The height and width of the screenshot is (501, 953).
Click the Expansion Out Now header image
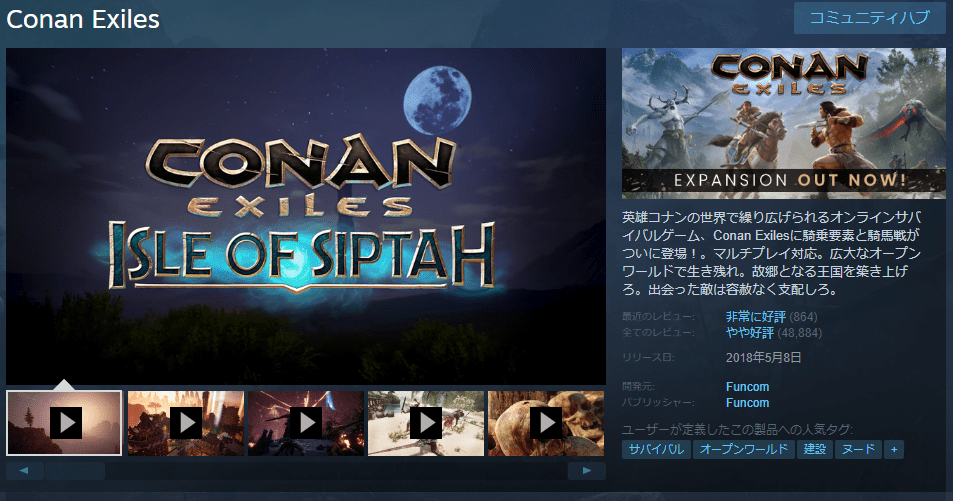tap(783, 123)
